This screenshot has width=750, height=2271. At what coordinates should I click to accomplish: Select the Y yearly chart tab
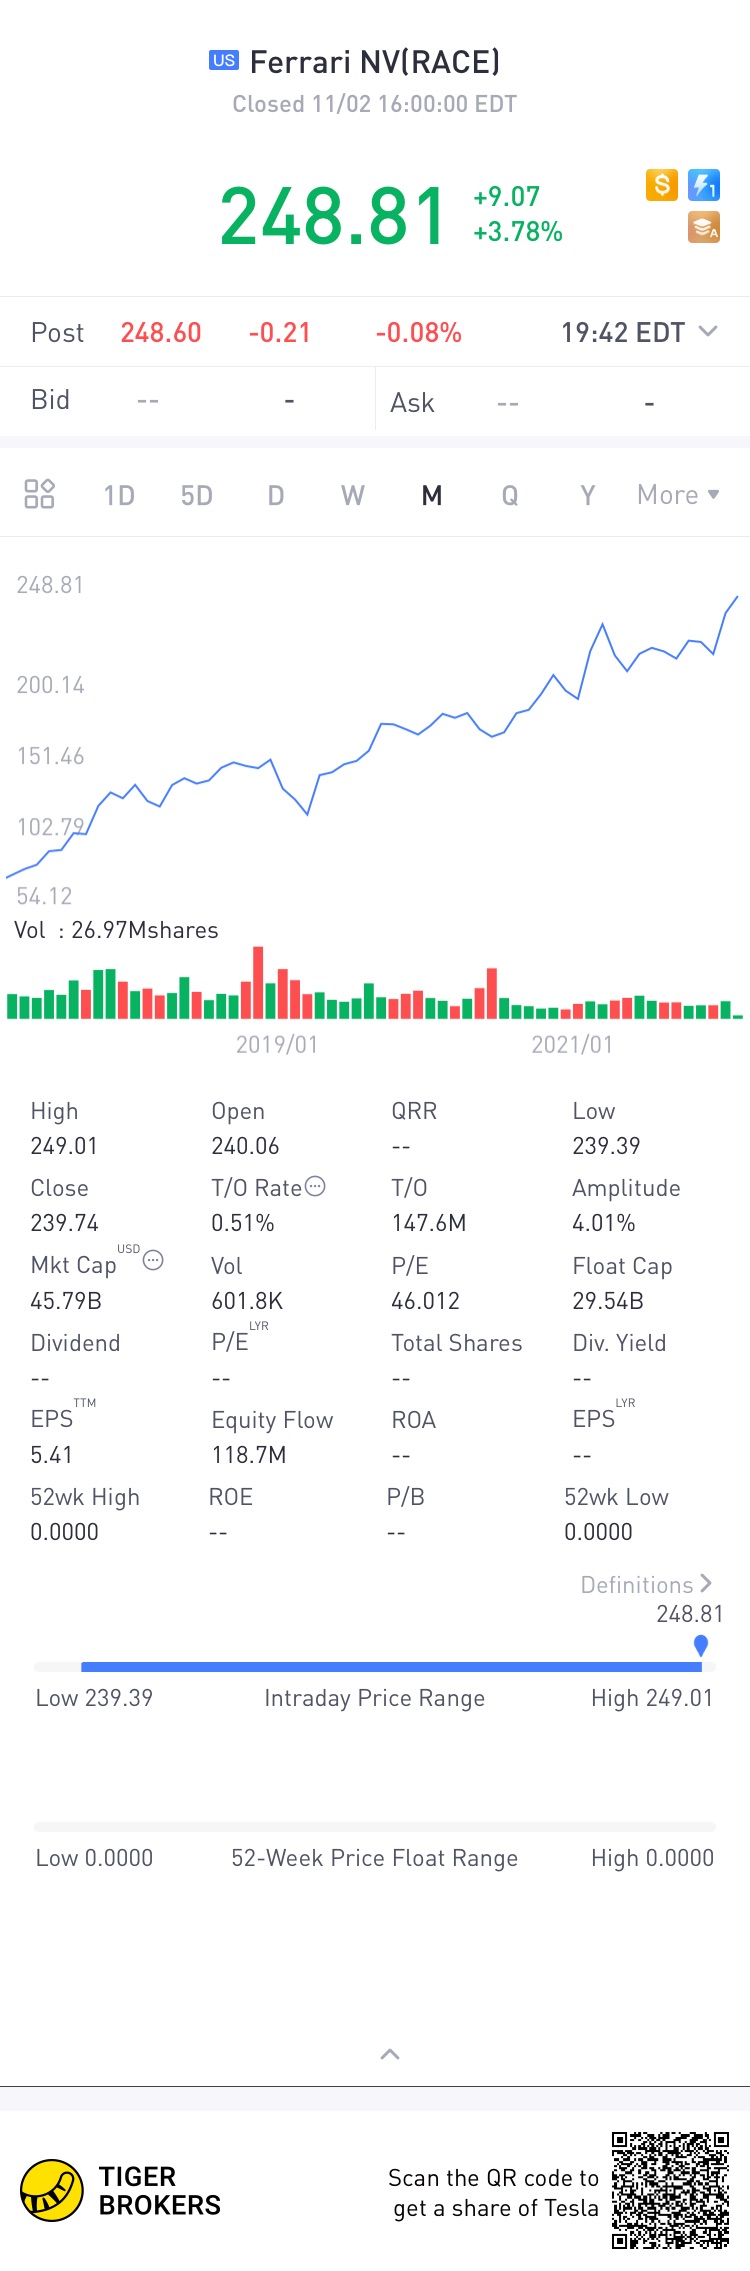click(x=588, y=495)
